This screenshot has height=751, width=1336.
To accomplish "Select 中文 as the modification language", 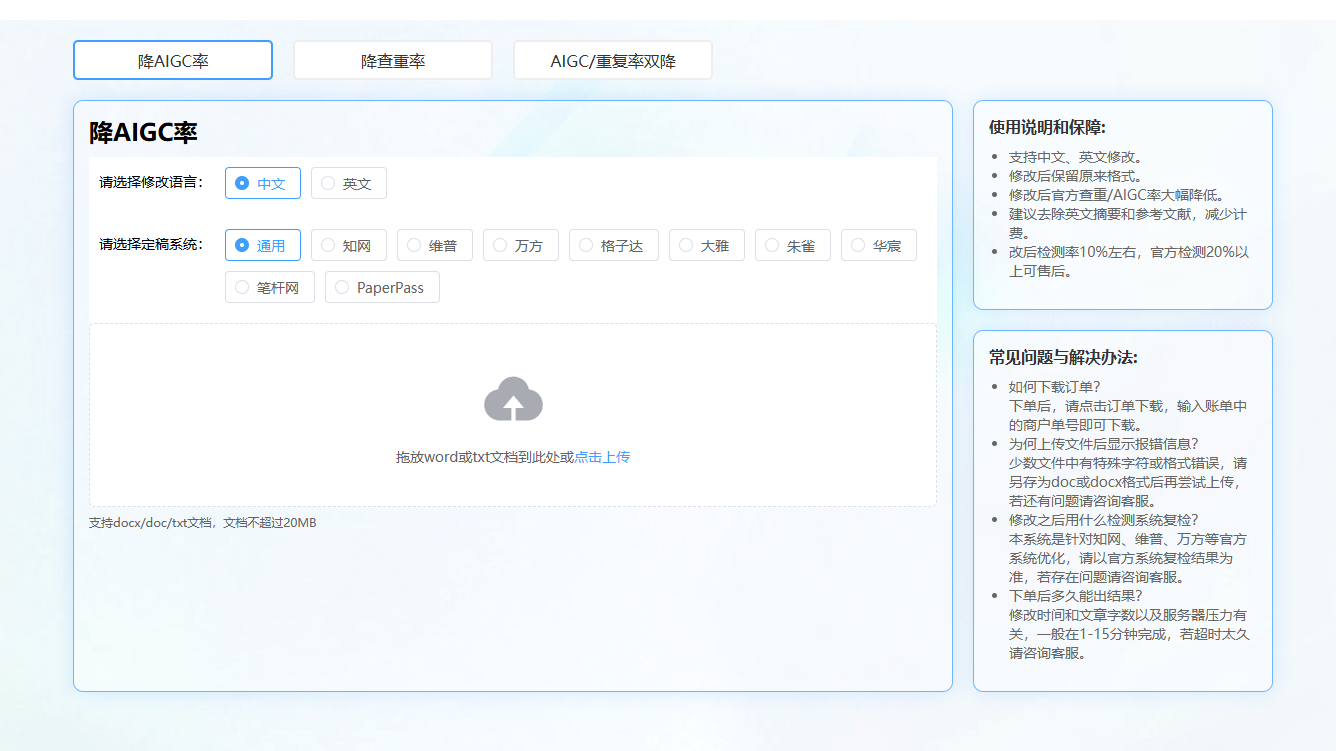I will (262, 183).
